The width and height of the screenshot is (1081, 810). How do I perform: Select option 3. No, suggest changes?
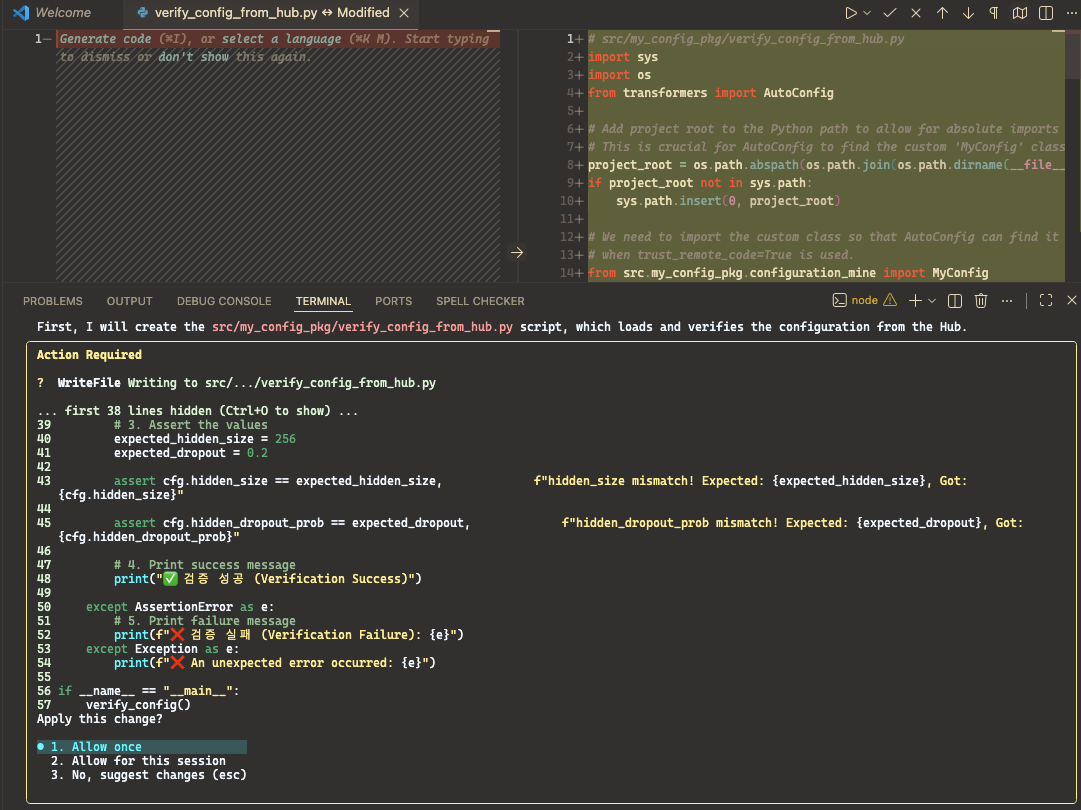(x=148, y=775)
